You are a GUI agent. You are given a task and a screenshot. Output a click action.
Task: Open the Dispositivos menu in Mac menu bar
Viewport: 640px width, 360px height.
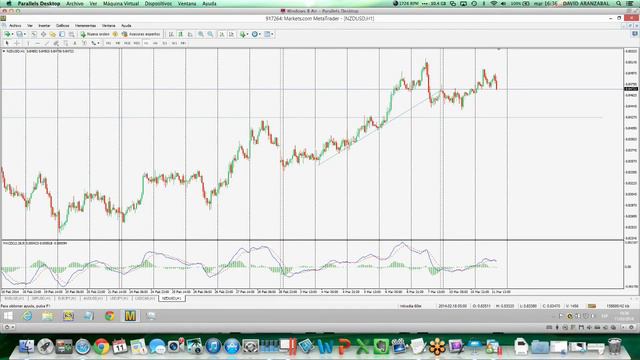point(158,3)
